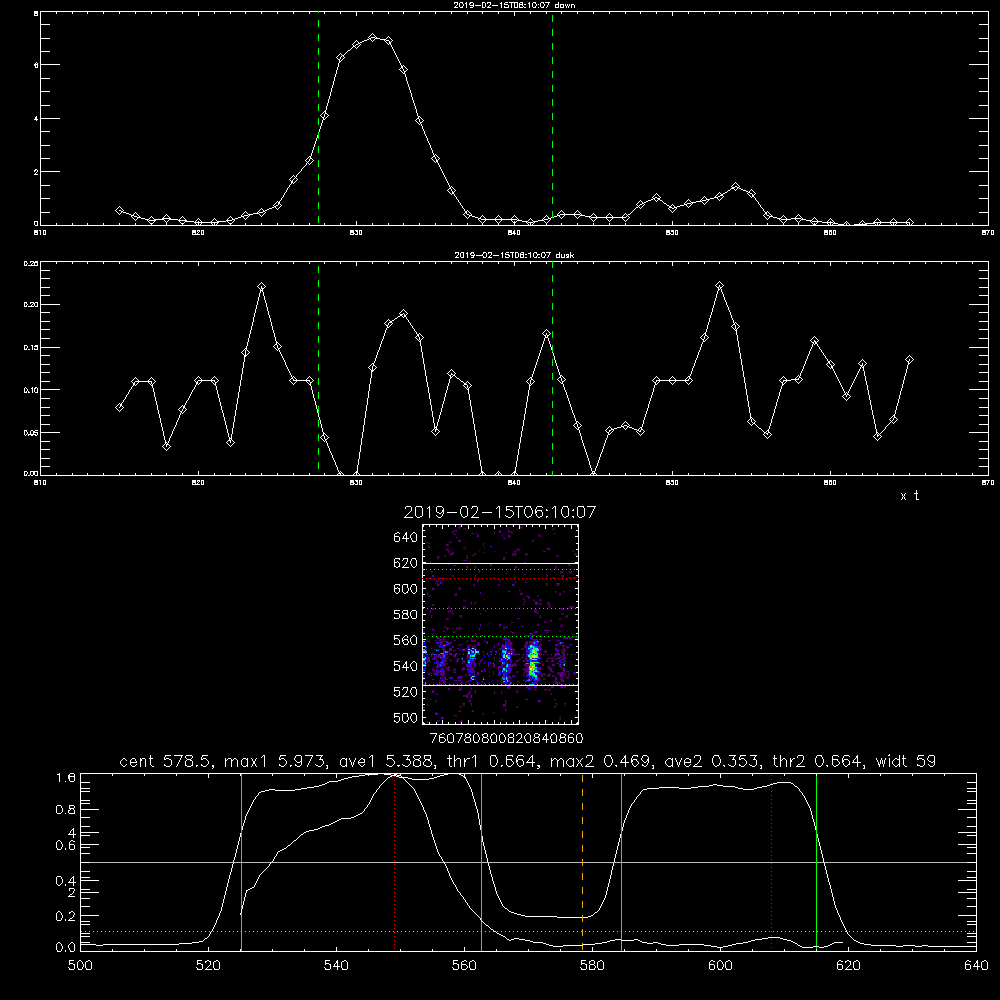
Task: Click the 500 label on bottom plot x-axis
Action: pos(80,965)
